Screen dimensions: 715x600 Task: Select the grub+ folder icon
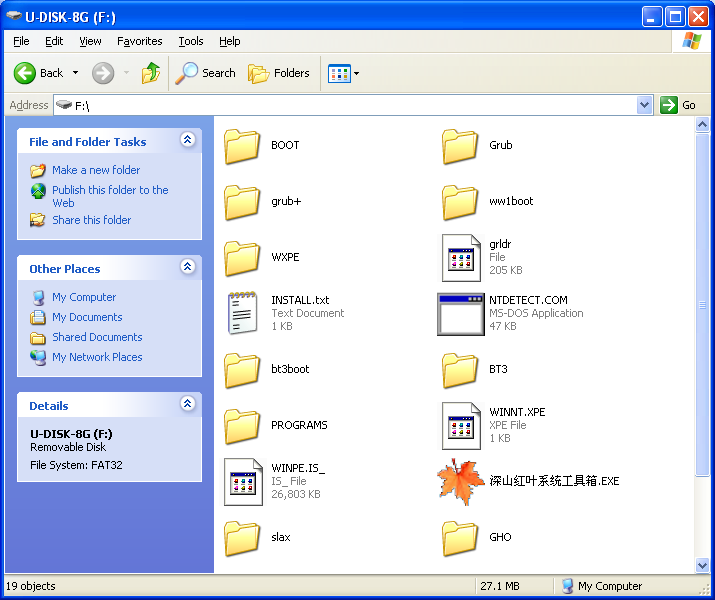[242, 202]
